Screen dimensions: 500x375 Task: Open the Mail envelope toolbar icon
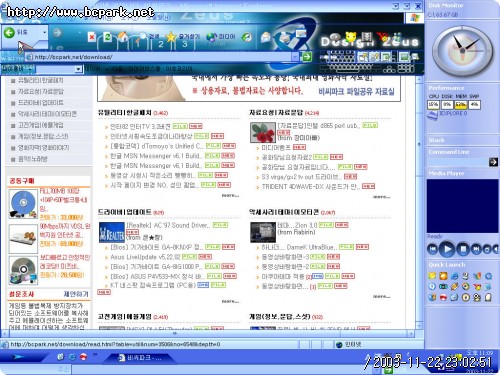(x=266, y=37)
